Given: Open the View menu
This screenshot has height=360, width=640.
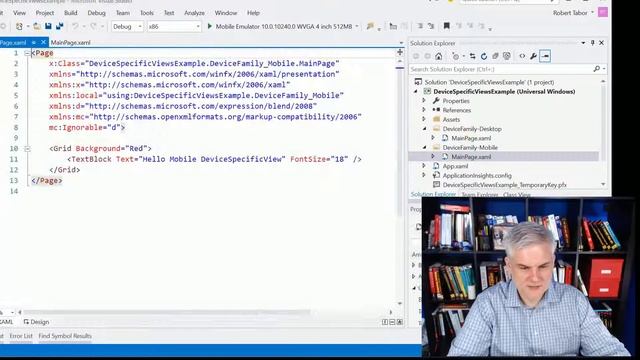Looking at the screenshot, I should point(19,13).
